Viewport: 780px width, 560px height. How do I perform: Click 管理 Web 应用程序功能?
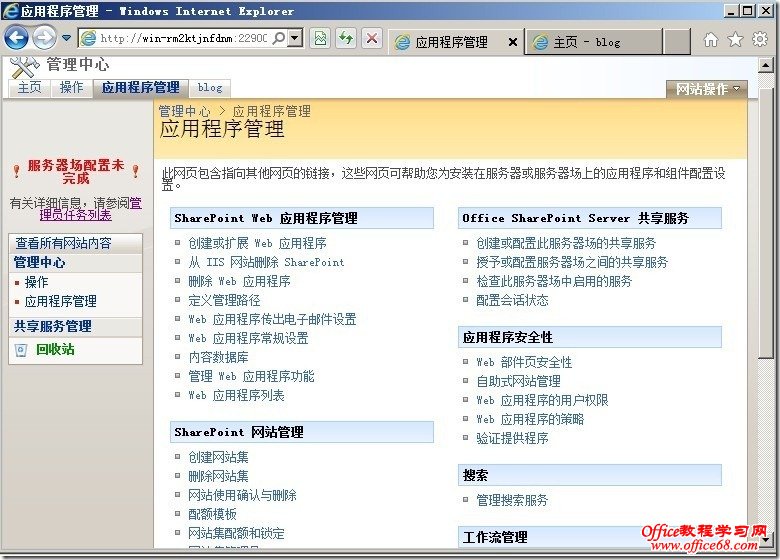coord(251,376)
